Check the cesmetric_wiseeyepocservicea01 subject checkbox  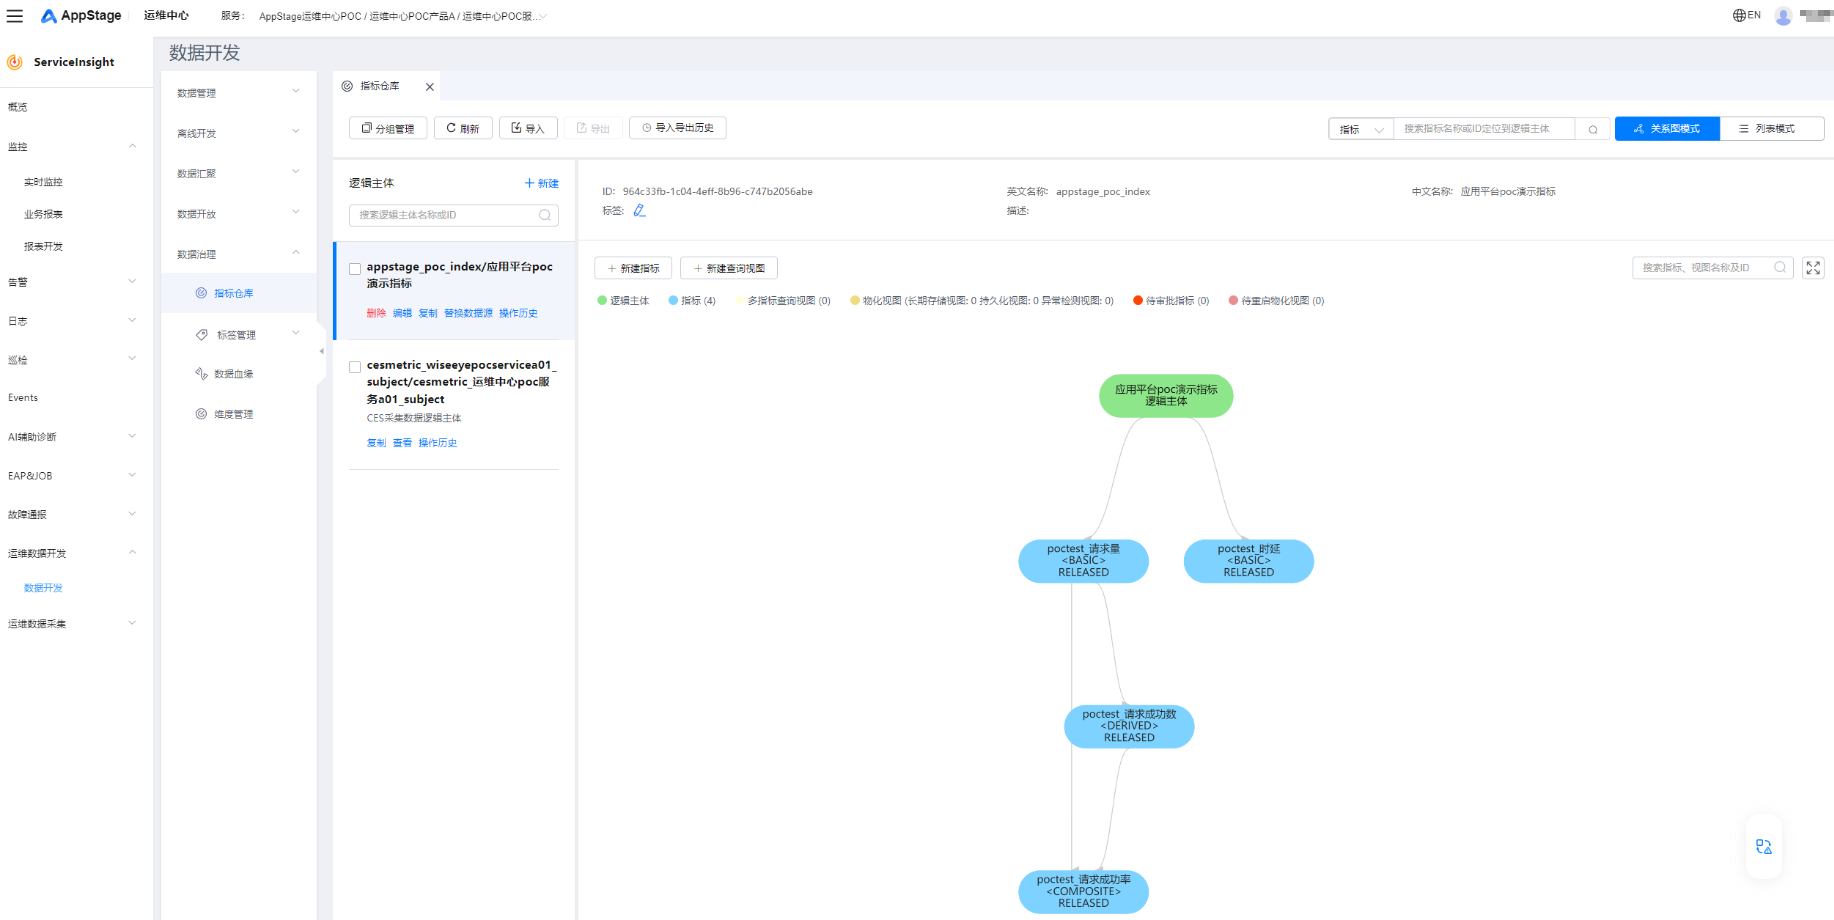coord(355,367)
